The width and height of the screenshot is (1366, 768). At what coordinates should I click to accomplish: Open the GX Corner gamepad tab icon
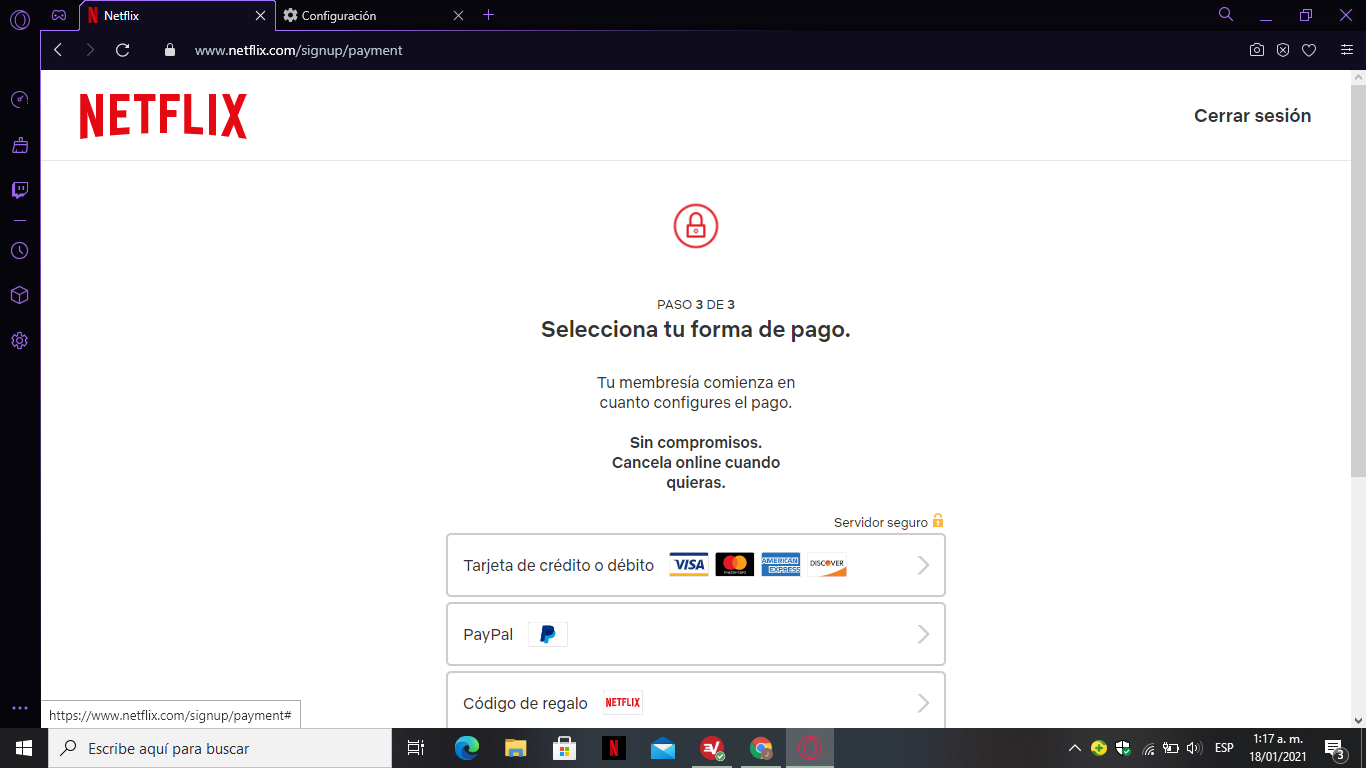click(x=59, y=15)
